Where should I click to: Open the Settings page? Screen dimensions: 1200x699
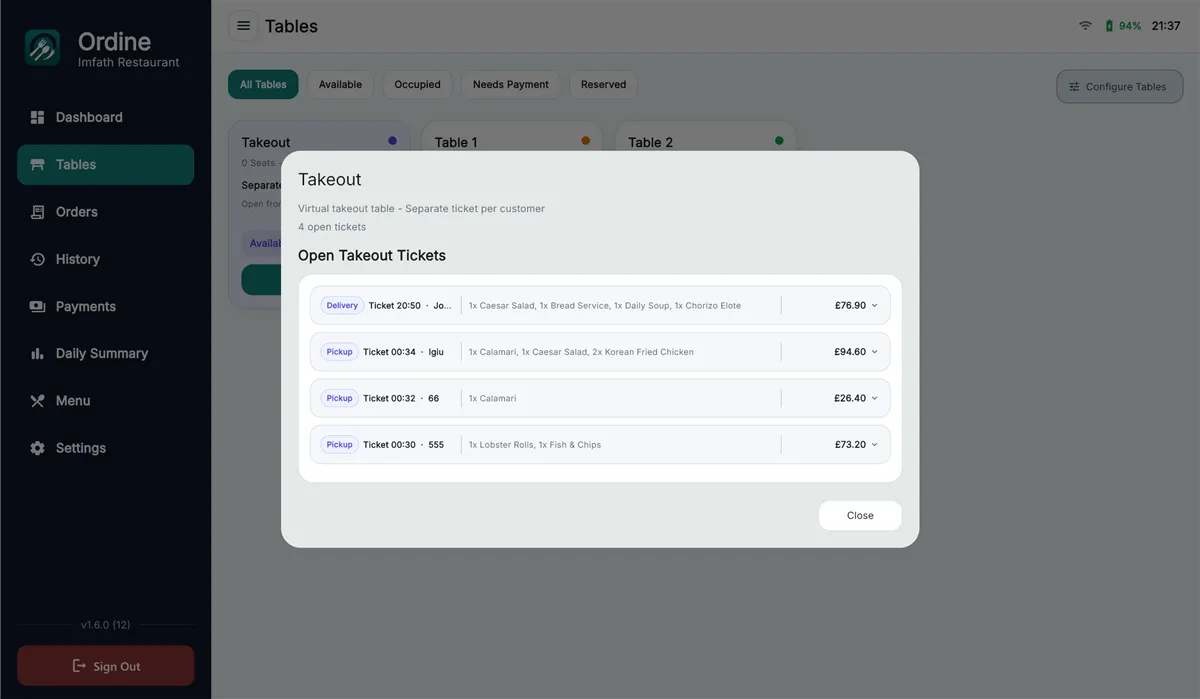(x=106, y=448)
